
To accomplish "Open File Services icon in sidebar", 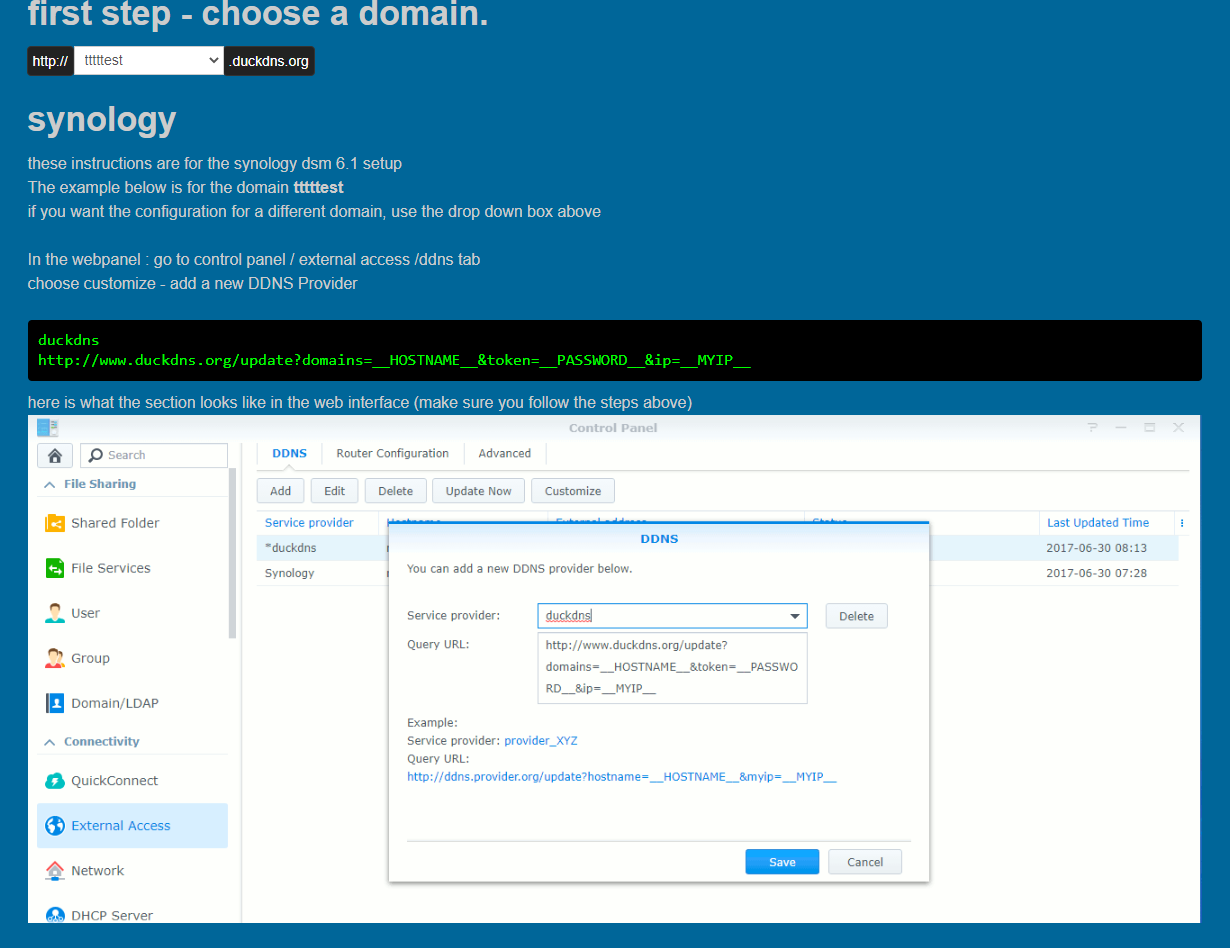I will click(55, 568).
